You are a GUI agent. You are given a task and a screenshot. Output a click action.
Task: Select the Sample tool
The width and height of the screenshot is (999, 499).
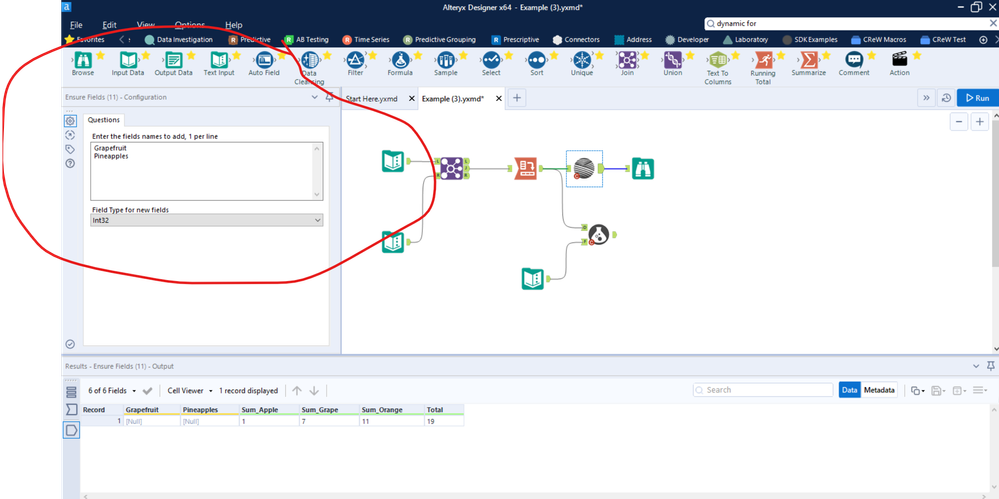coord(446,61)
